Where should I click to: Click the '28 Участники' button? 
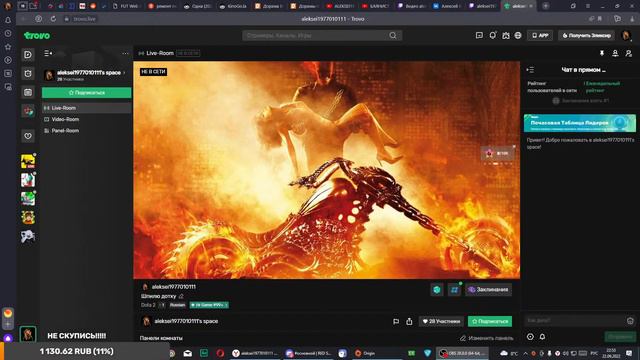tap(441, 322)
